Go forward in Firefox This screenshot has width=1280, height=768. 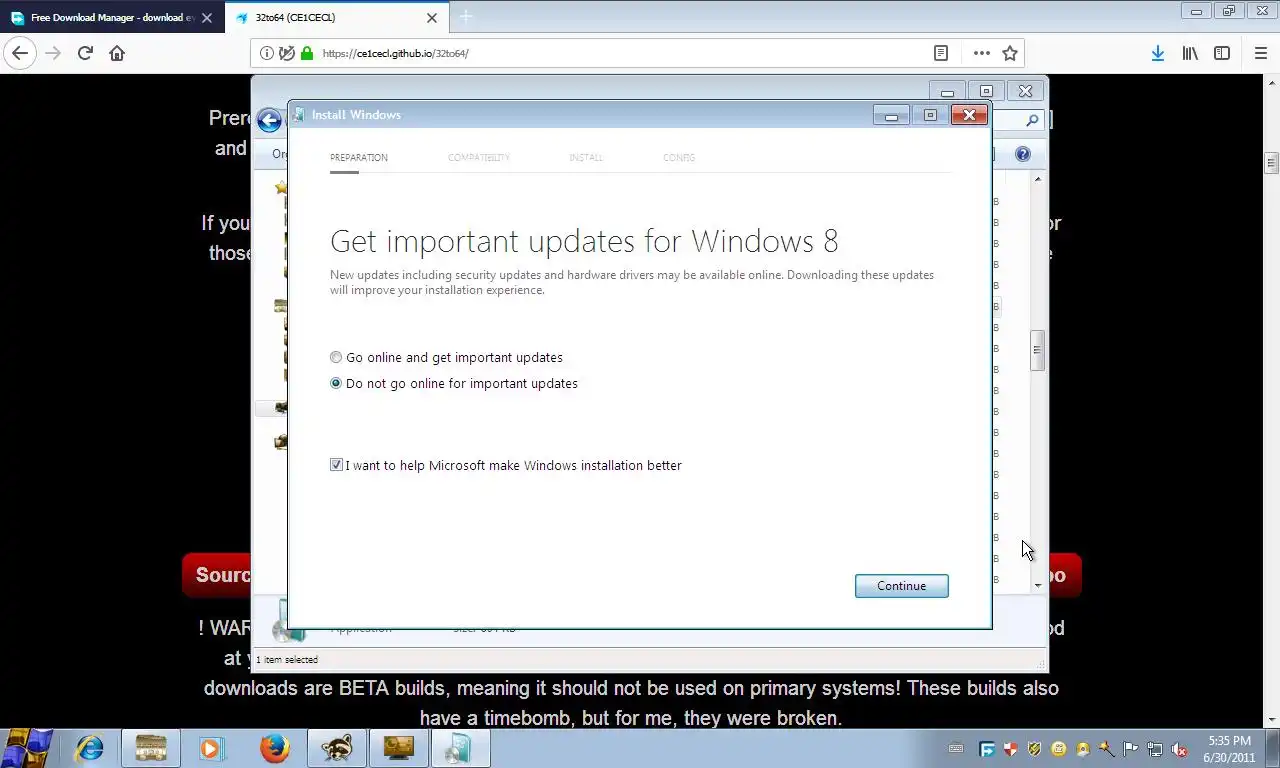point(53,53)
